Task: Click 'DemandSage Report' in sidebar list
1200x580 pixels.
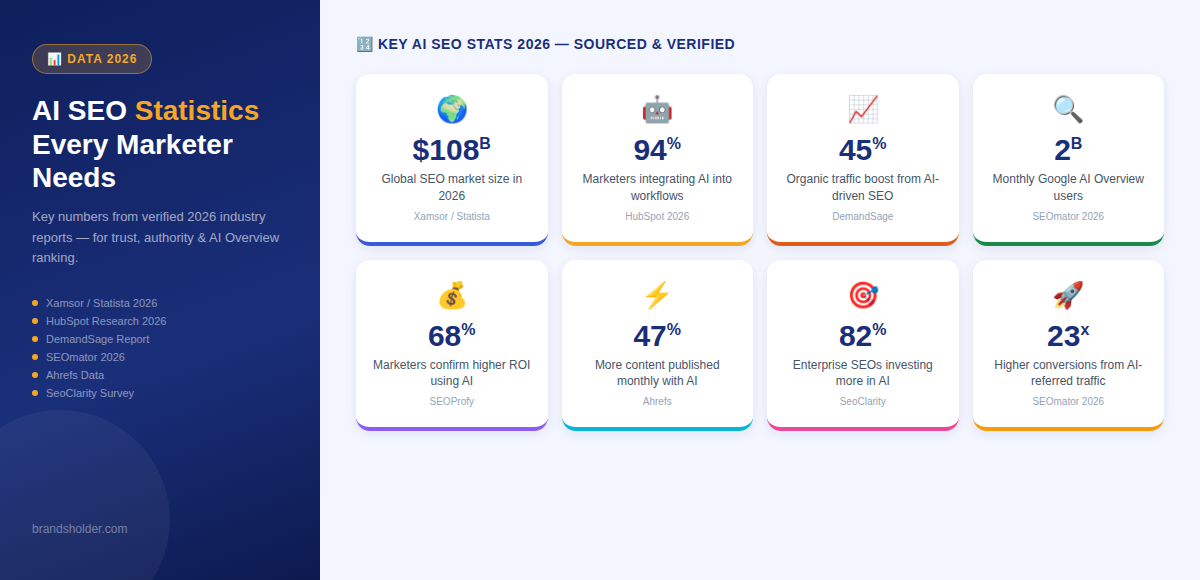Action: 98,339
